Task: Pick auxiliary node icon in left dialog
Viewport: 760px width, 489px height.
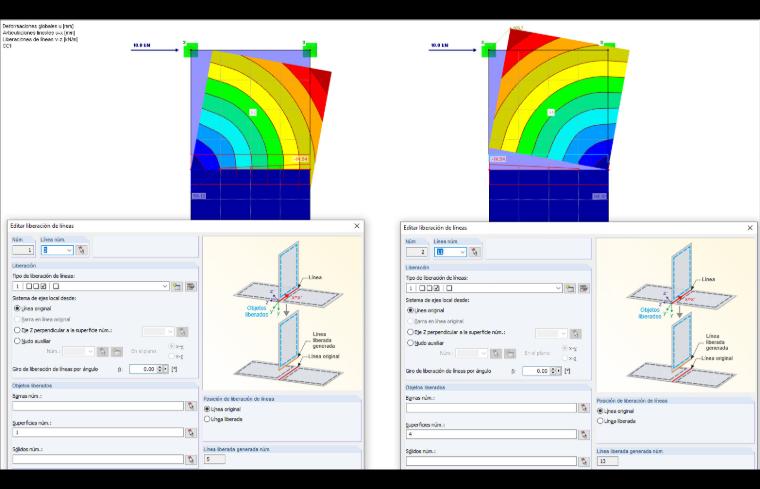Action: point(103,351)
